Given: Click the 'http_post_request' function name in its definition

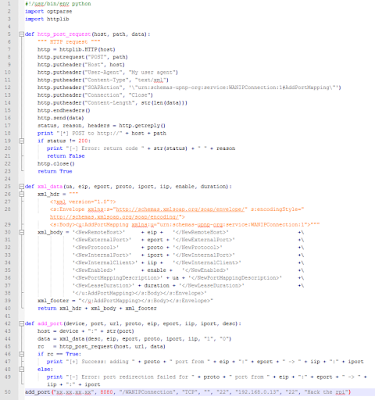Looking at the screenshot, I should click(x=64, y=34).
